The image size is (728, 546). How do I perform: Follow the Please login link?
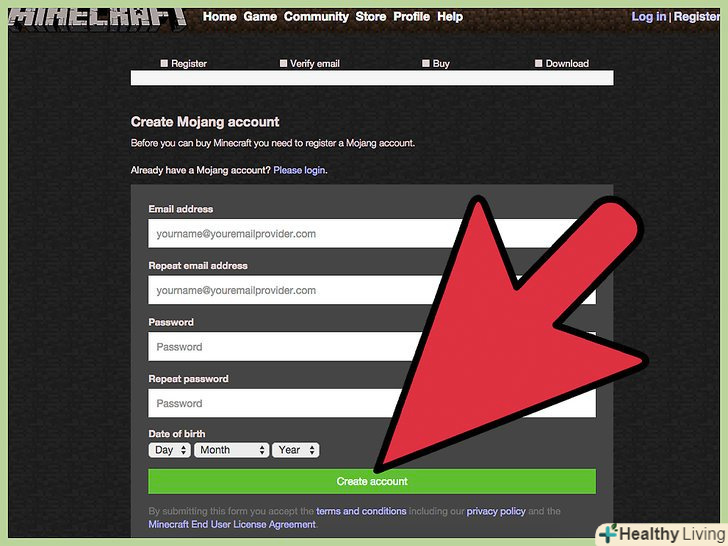(x=299, y=170)
